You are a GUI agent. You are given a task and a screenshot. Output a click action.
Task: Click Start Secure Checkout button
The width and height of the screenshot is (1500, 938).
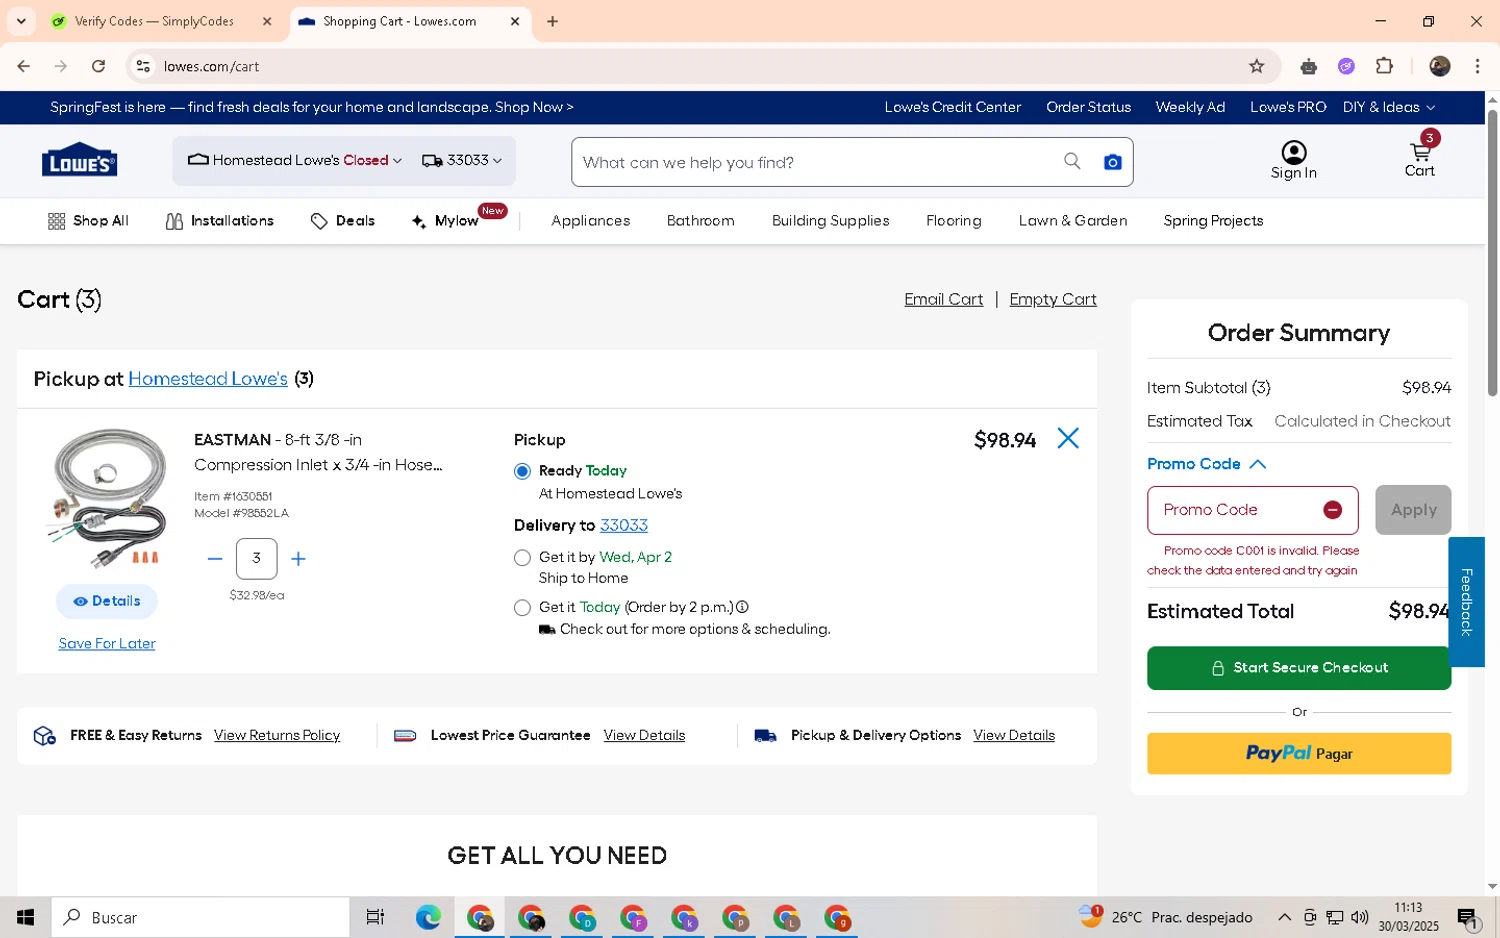1298,668
